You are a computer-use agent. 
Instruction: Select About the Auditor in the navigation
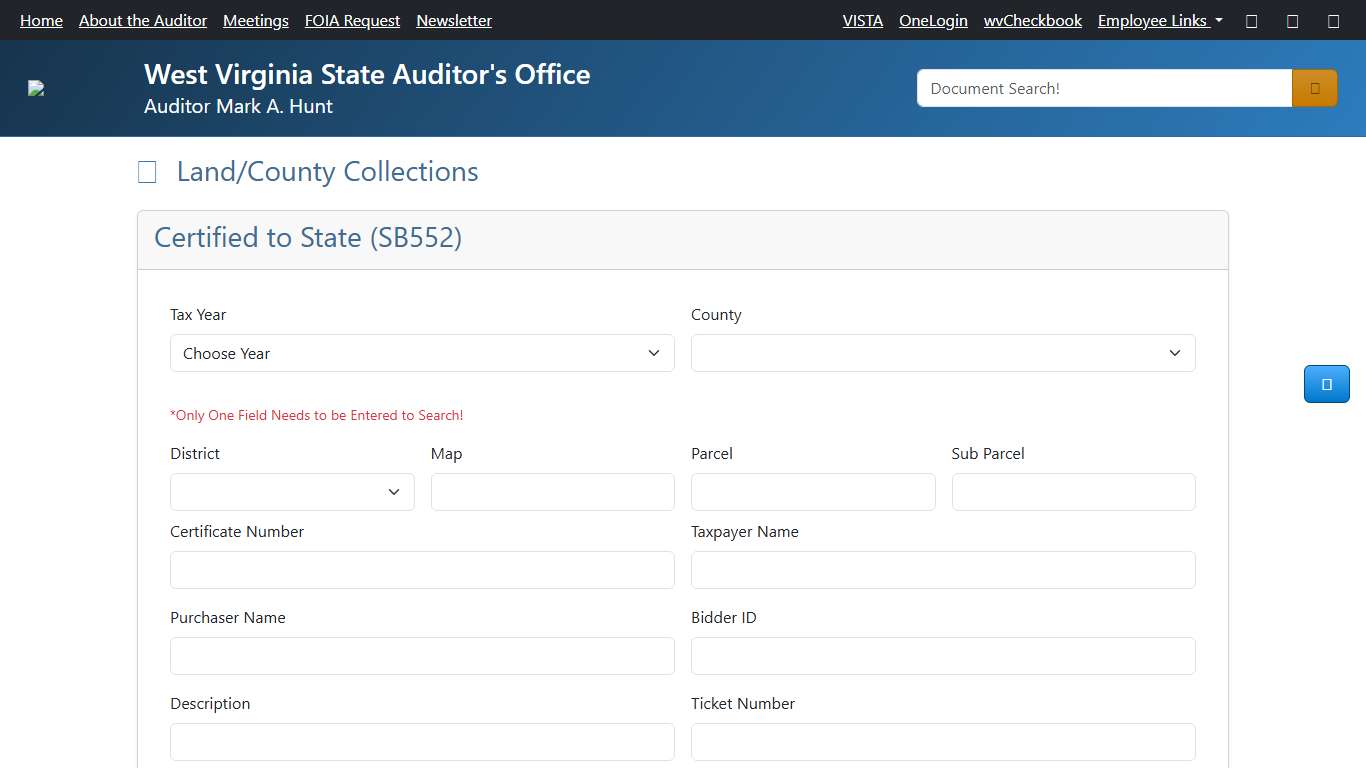click(142, 20)
